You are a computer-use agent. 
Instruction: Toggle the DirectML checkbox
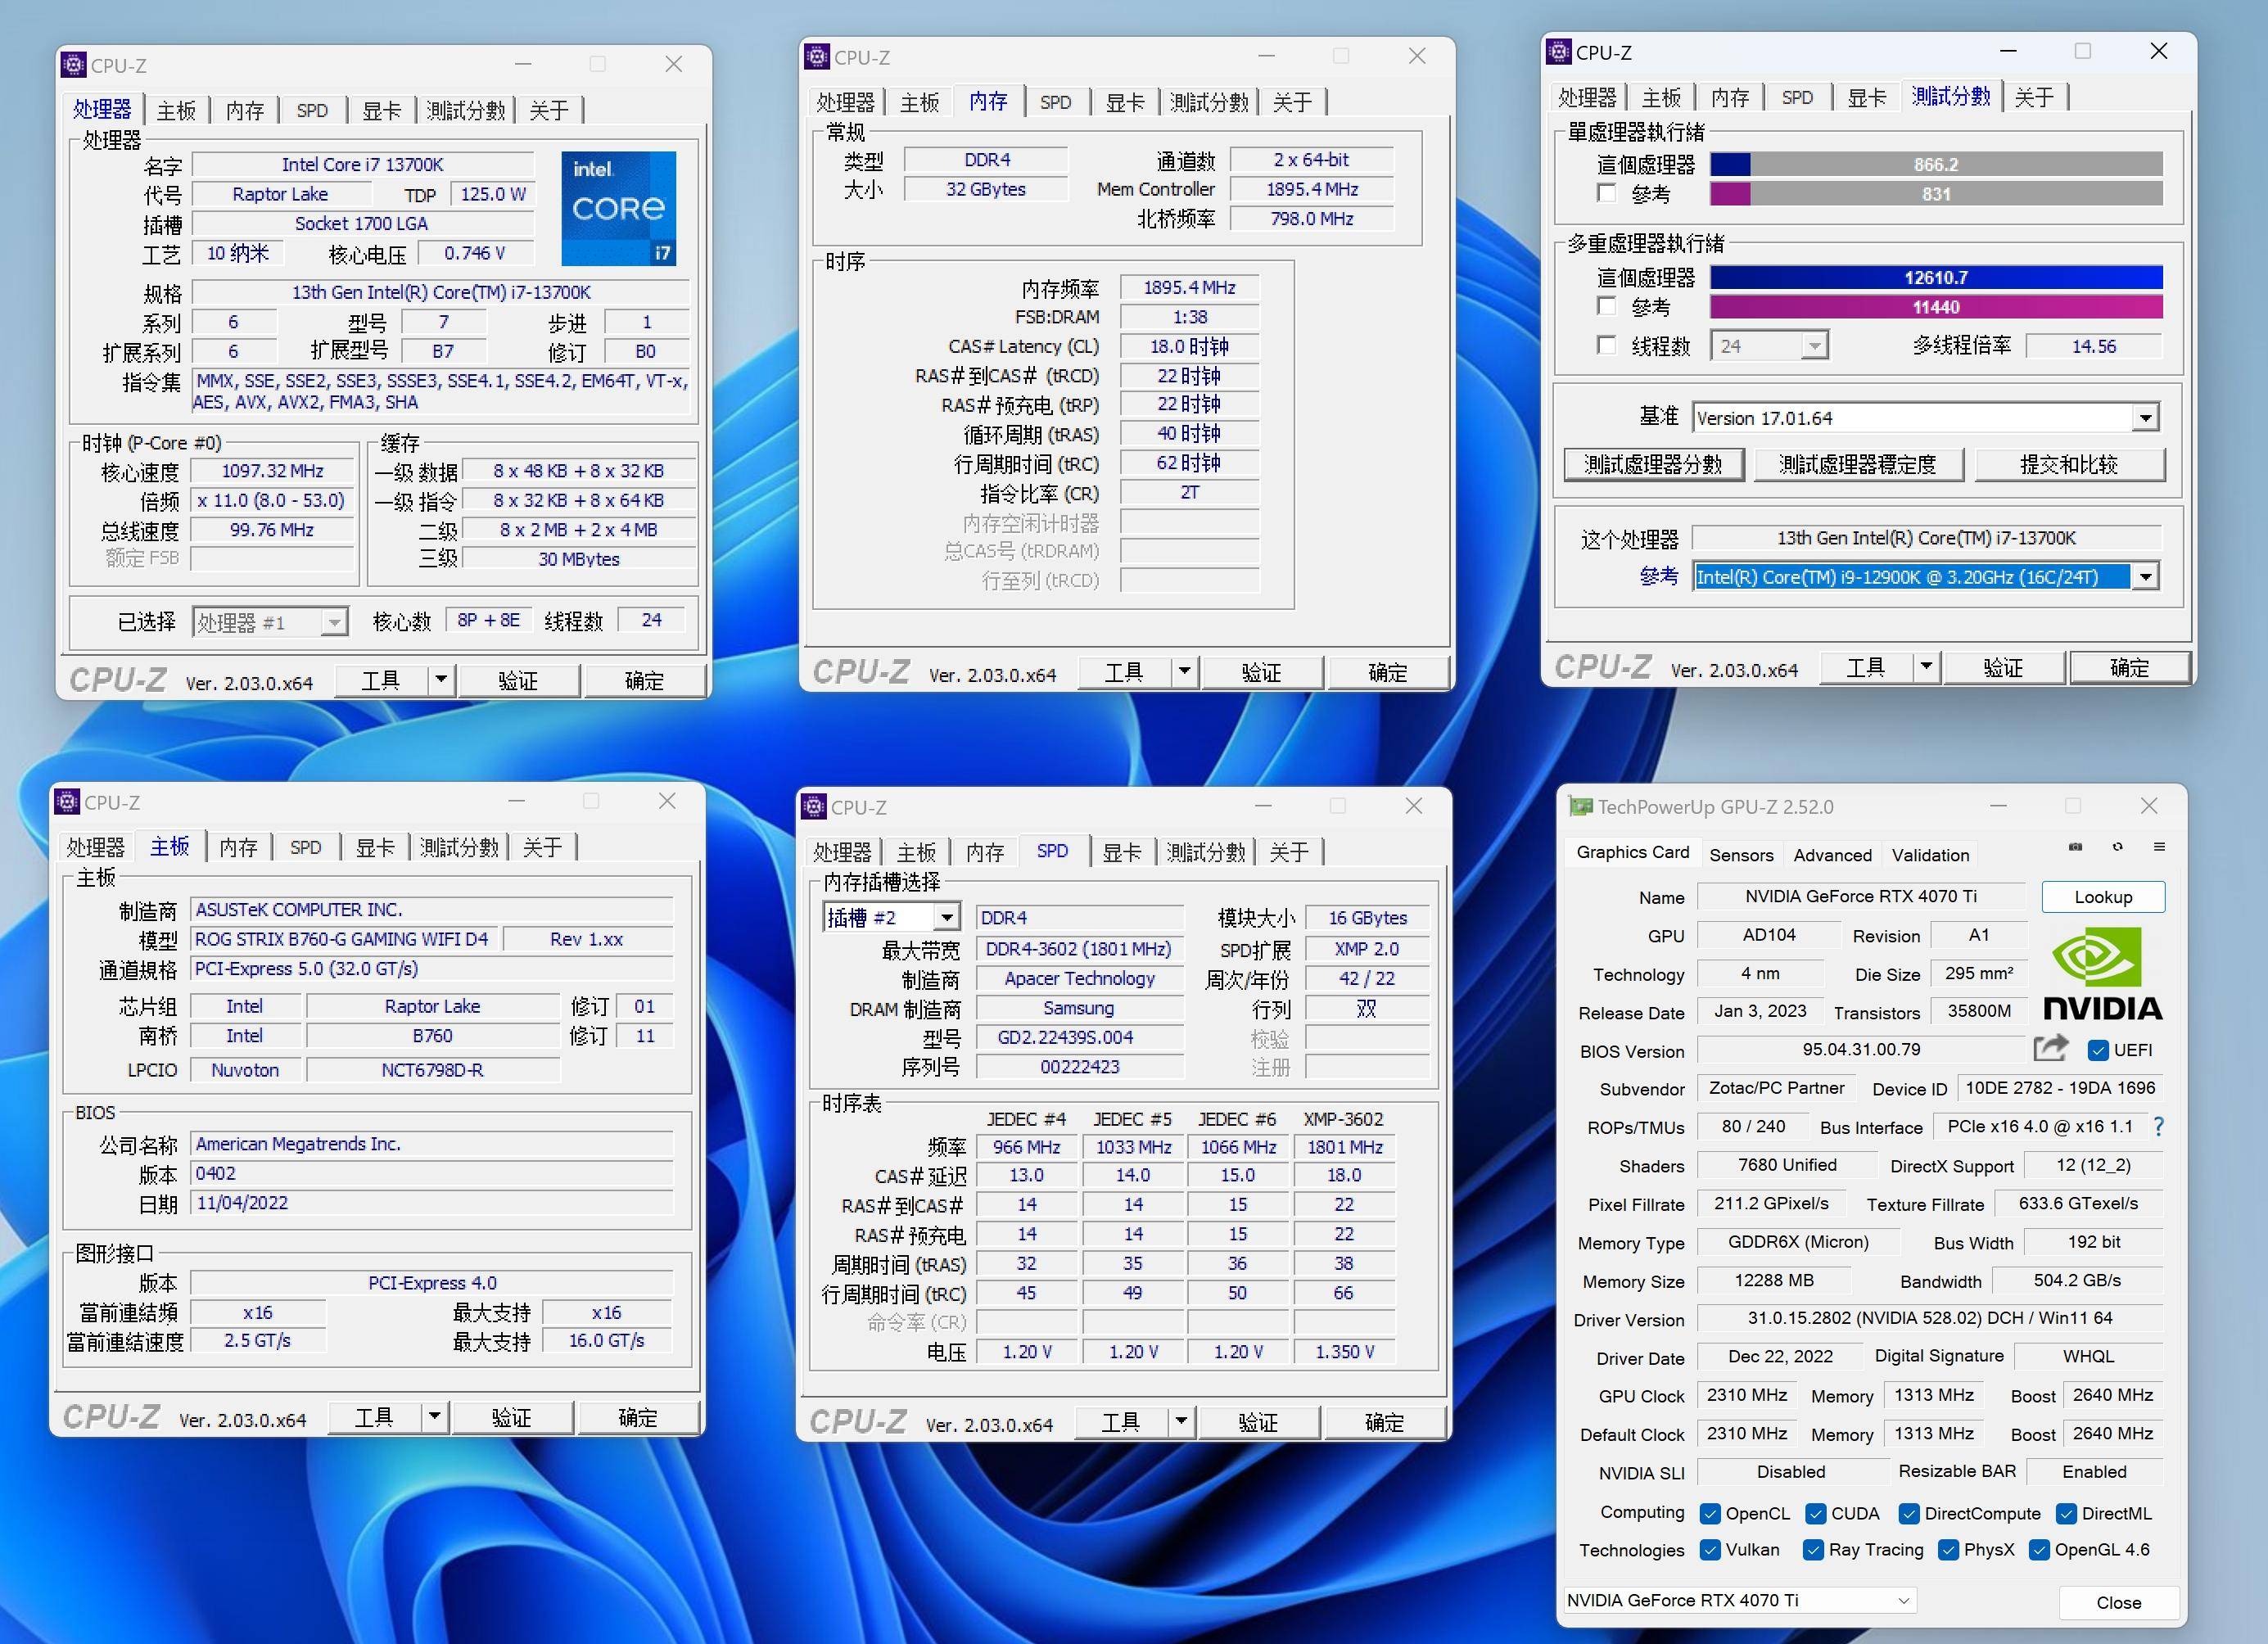pyautogui.click(x=2066, y=1513)
